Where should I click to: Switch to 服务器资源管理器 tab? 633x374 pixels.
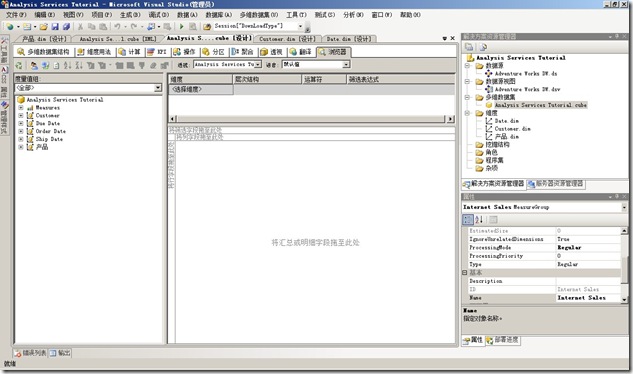[556, 184]
